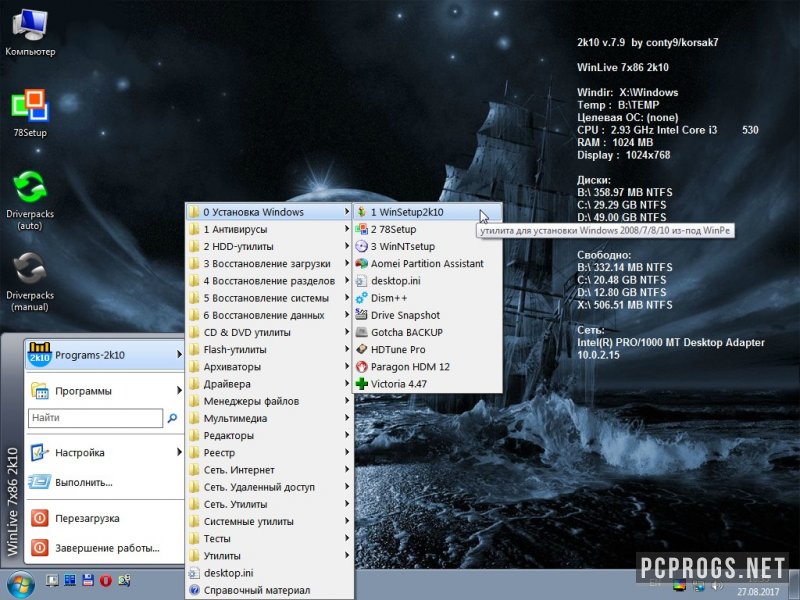The height and width of the screenshot is (600, 800).
Task: Launch 1 WinSetup2k10 utility
Action: pos(427,212)
